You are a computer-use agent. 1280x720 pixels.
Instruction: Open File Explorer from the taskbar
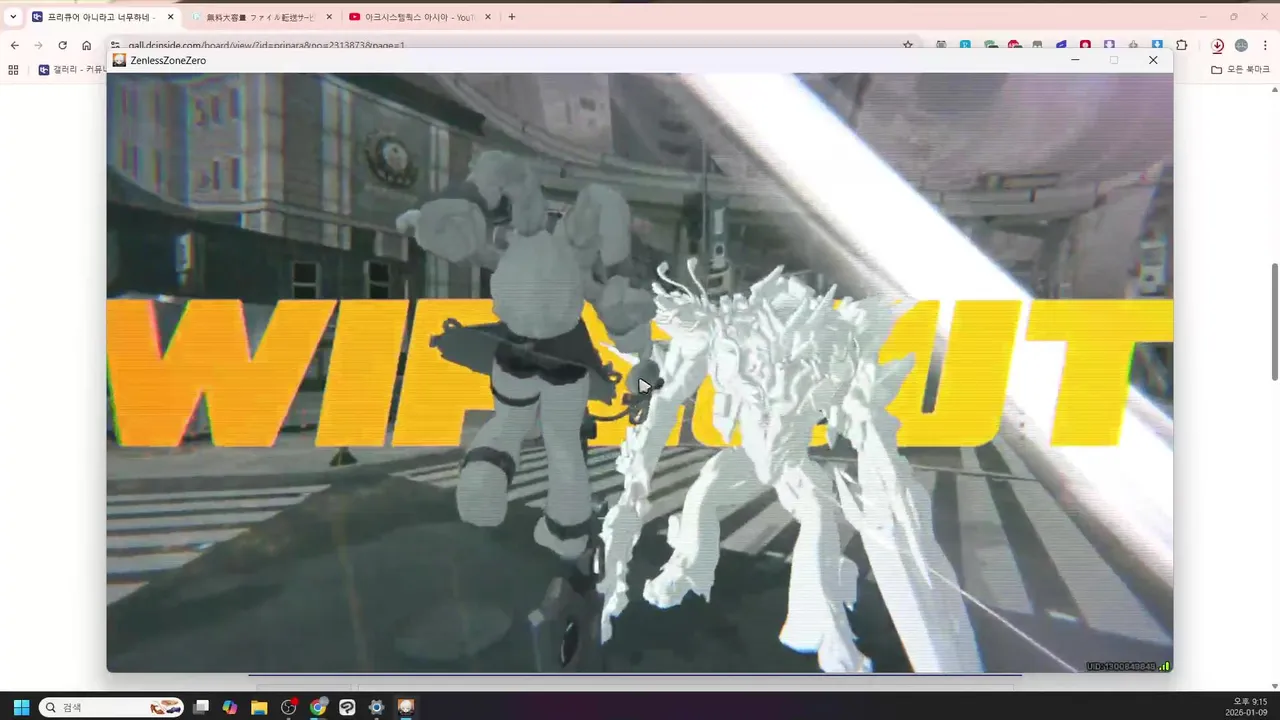click(259, 707)
